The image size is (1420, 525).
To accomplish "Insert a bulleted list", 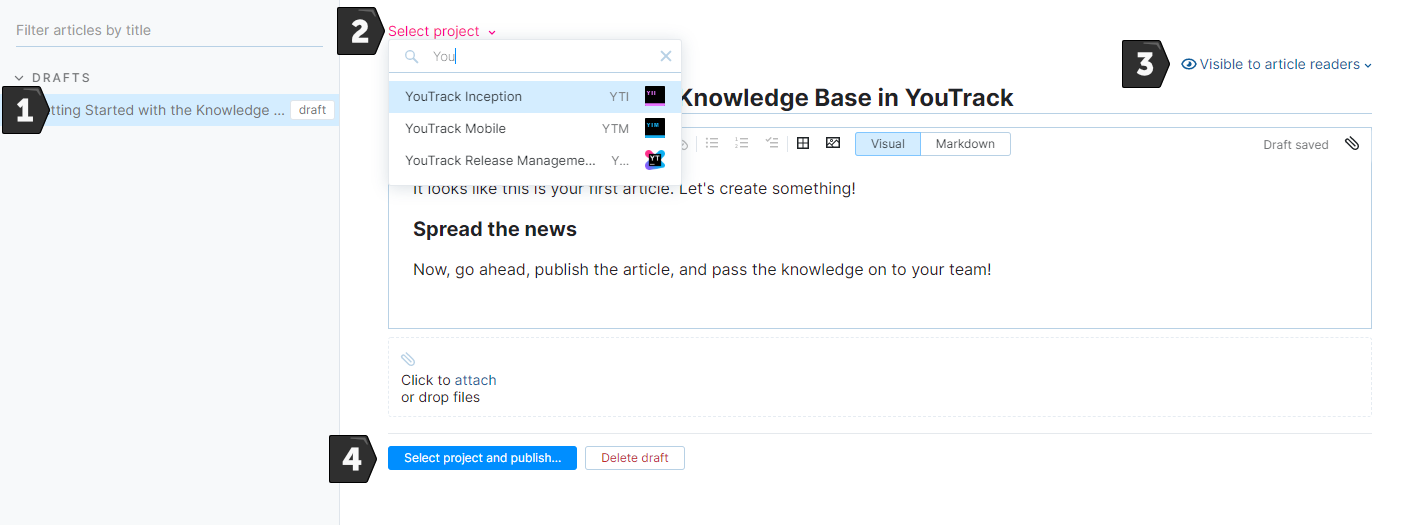I will [x=712, y=143].
